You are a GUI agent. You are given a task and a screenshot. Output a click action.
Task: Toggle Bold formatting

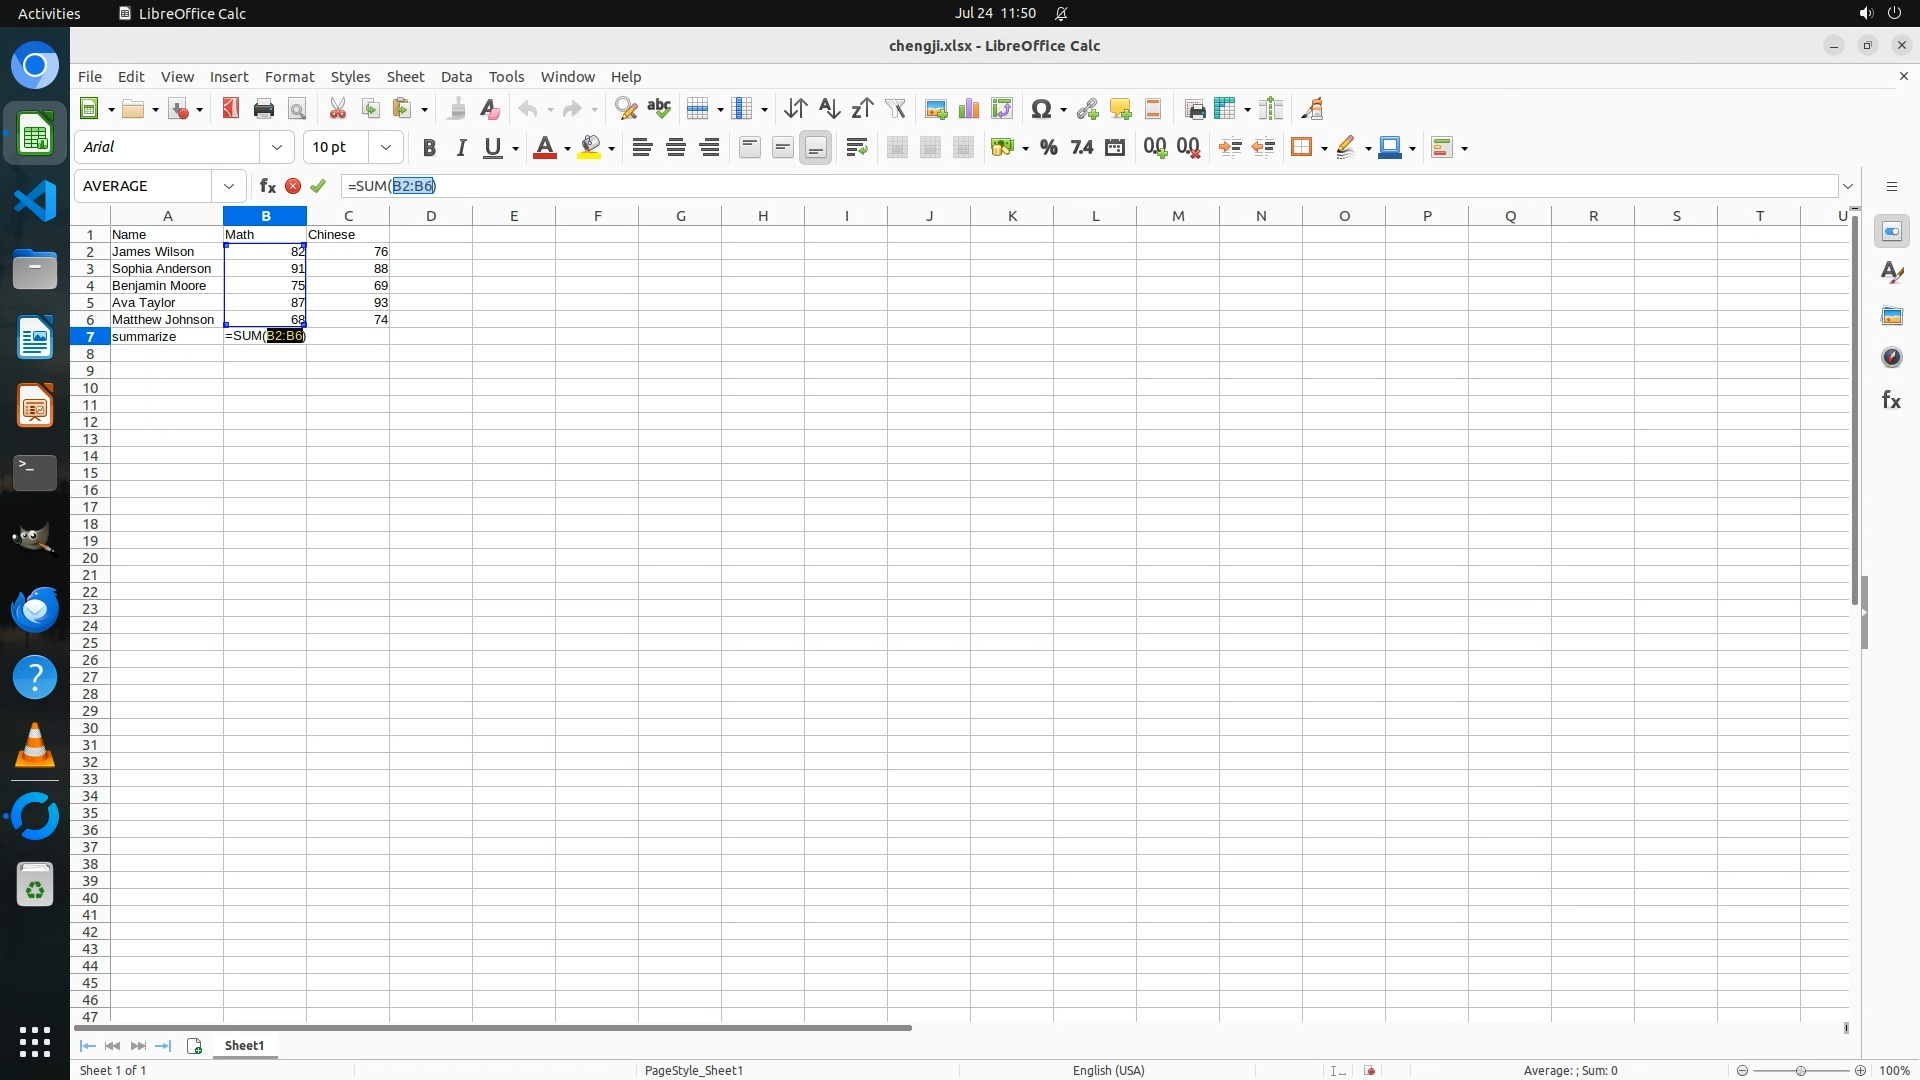point(429,148)
